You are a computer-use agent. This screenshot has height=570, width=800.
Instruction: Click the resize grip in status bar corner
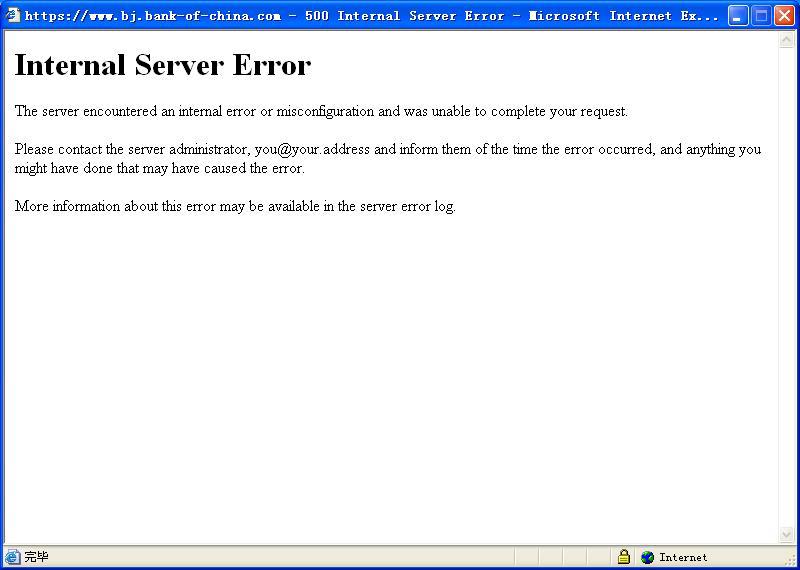(792, 561)
